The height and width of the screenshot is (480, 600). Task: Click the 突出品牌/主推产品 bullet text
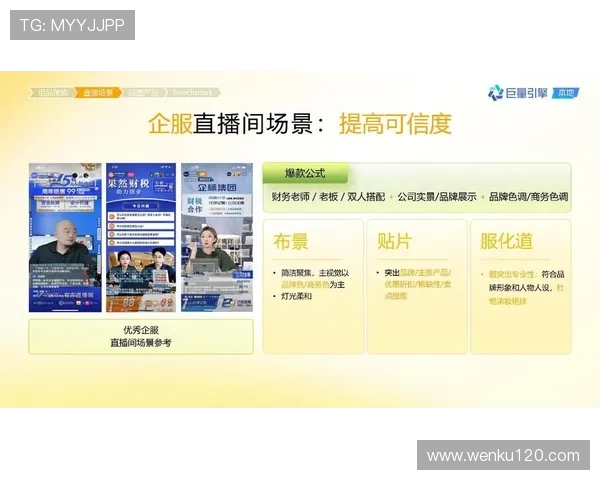[x=417, y=273]
